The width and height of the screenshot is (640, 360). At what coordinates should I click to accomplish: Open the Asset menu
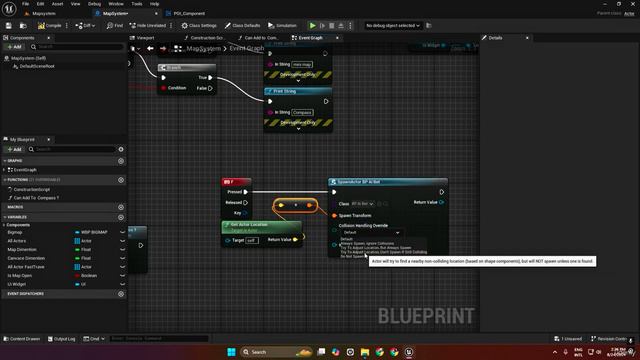57,4
